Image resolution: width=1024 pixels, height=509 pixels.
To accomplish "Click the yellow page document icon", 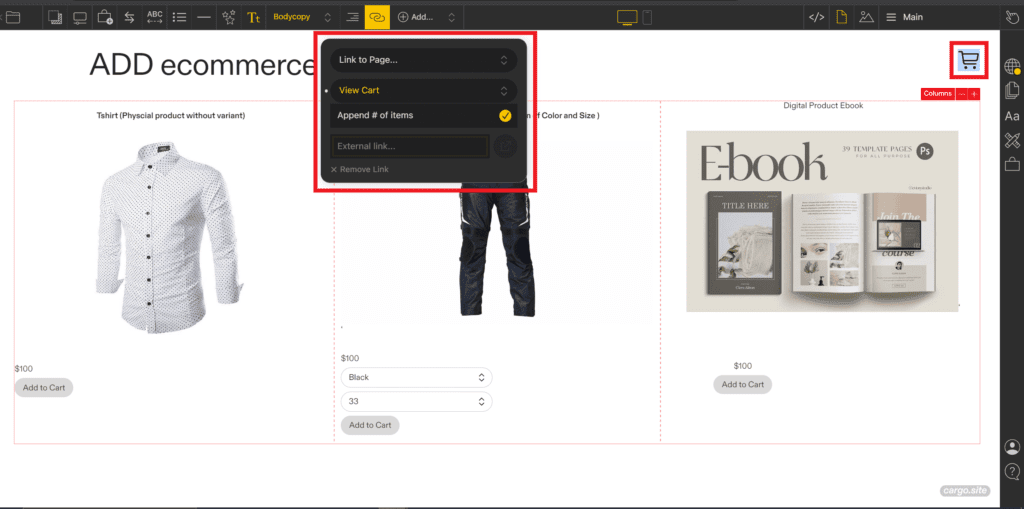I will pyautogui.click(x=842, y=18).
